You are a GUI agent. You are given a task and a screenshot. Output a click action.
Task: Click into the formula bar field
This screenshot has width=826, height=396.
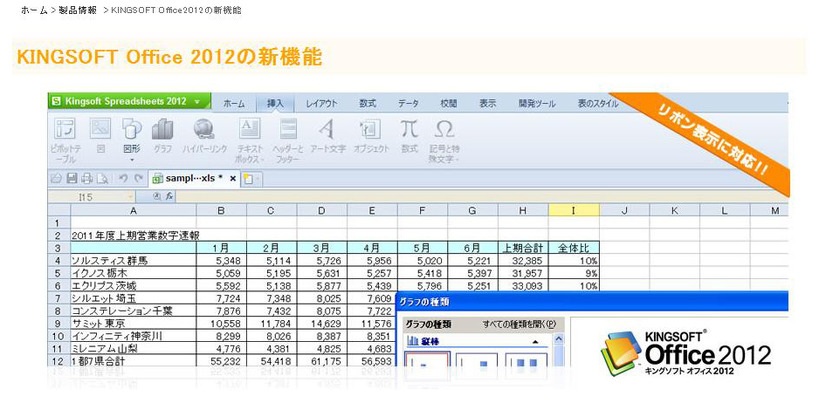(x=482, y=196)
